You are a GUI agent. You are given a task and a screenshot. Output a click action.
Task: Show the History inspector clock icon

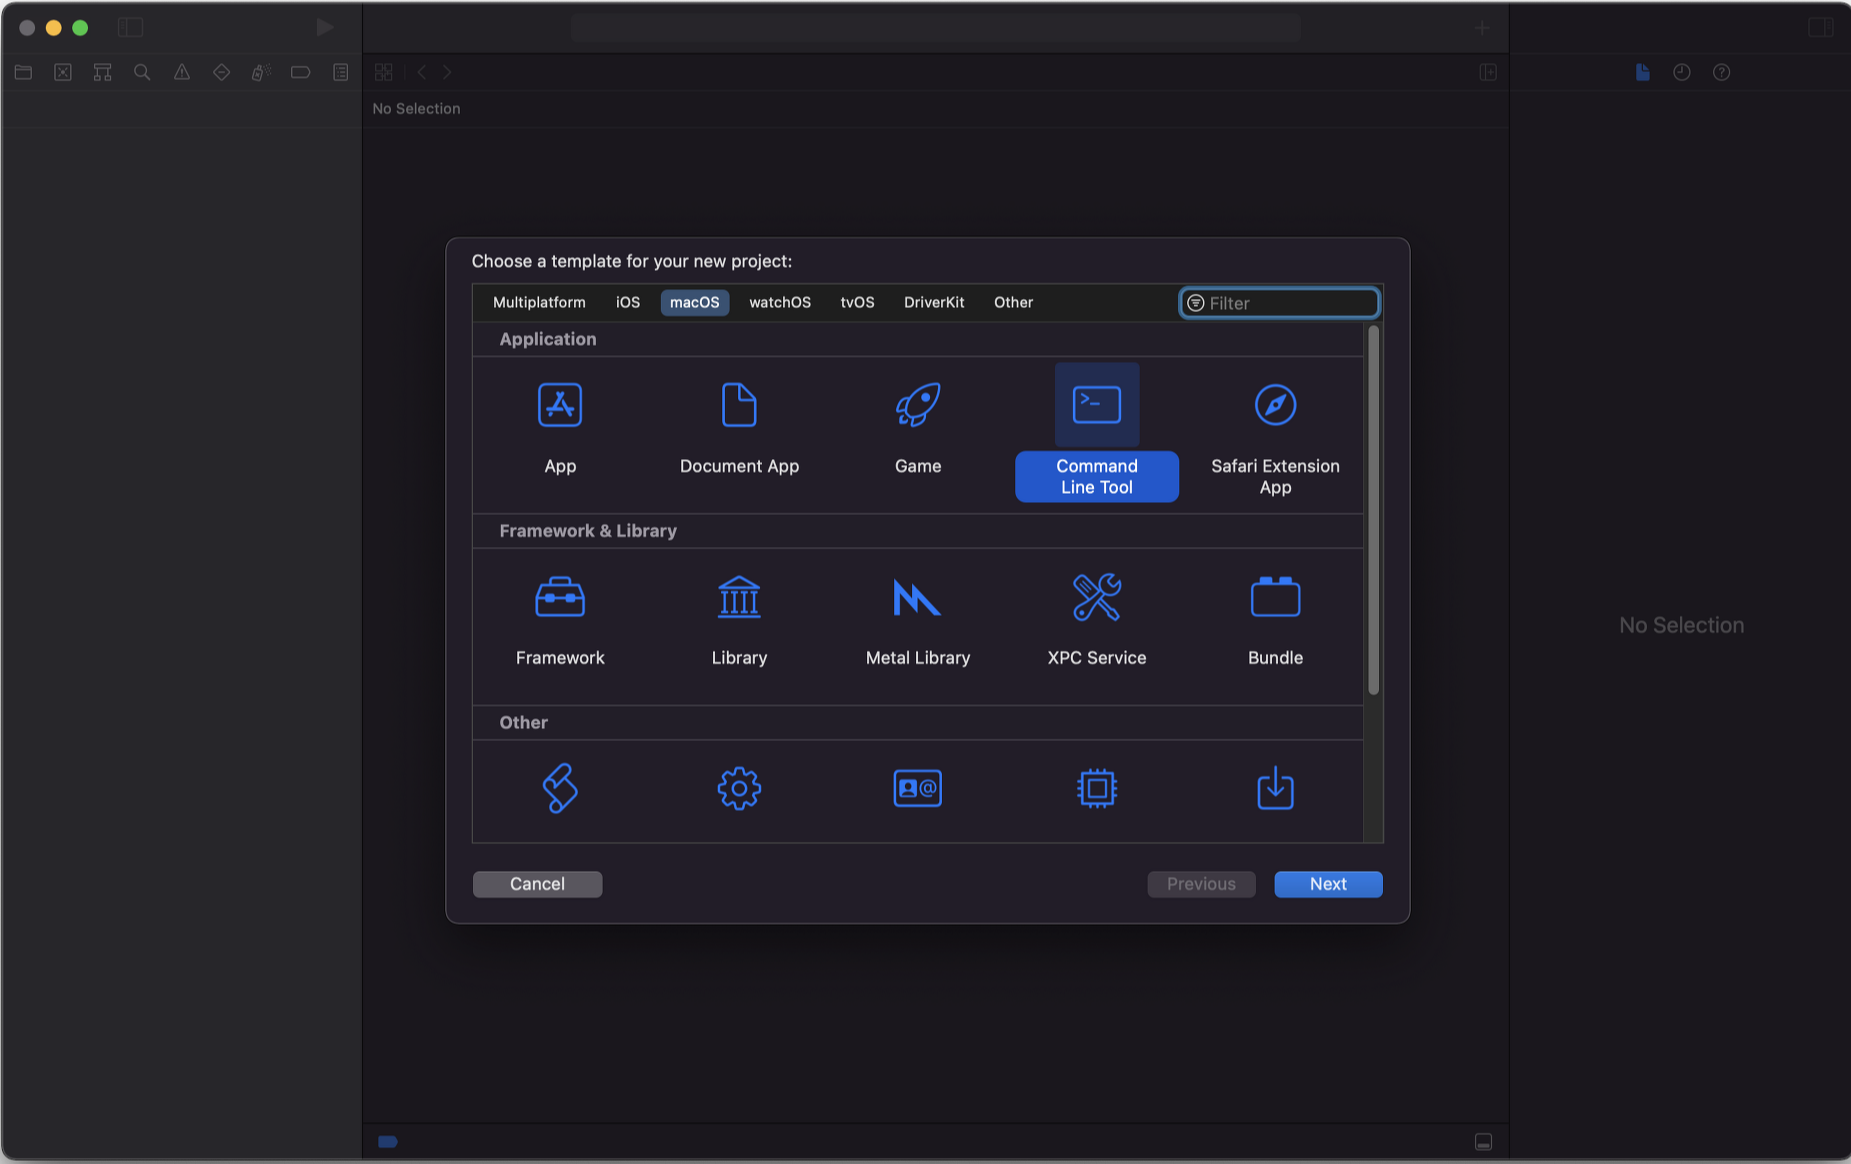click(x=1682, y=72)
